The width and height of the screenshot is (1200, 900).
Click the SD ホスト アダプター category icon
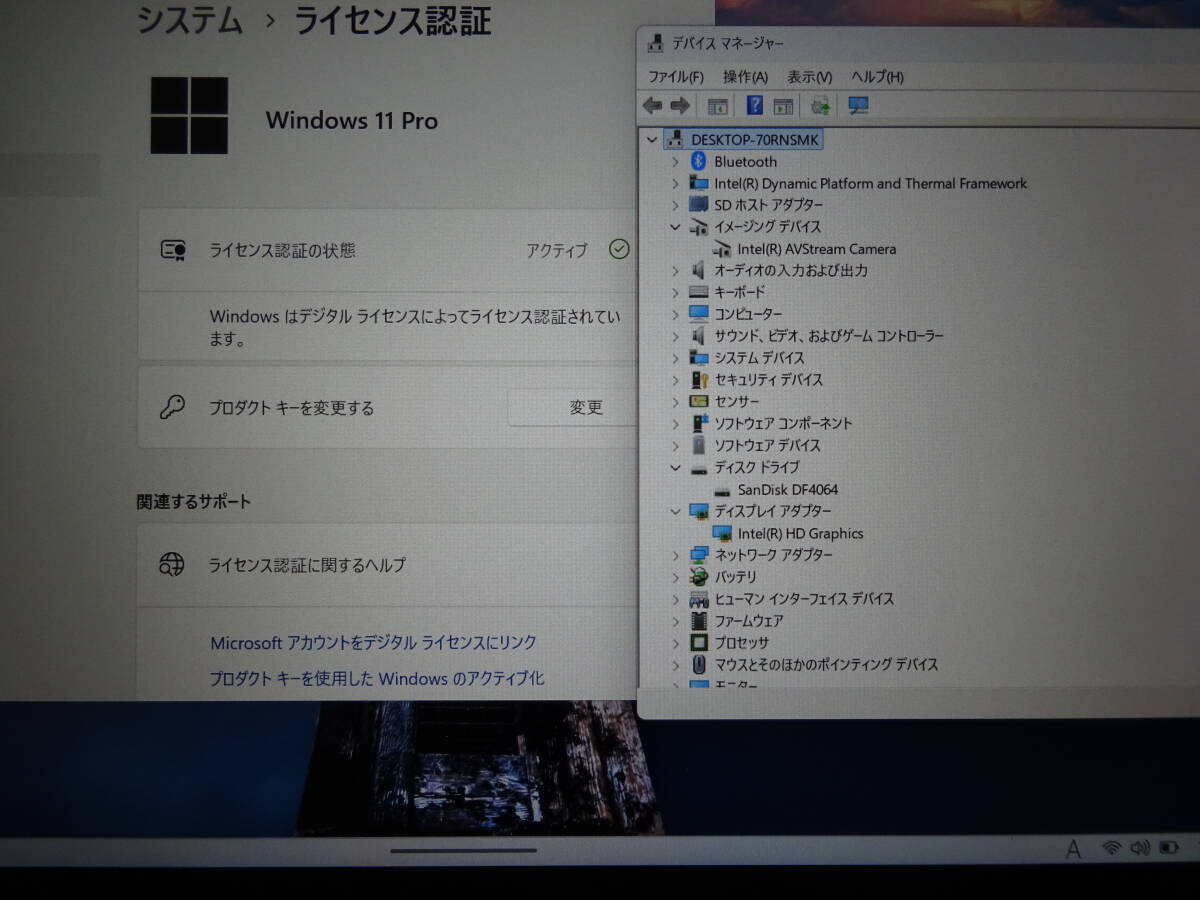point(699,205)
